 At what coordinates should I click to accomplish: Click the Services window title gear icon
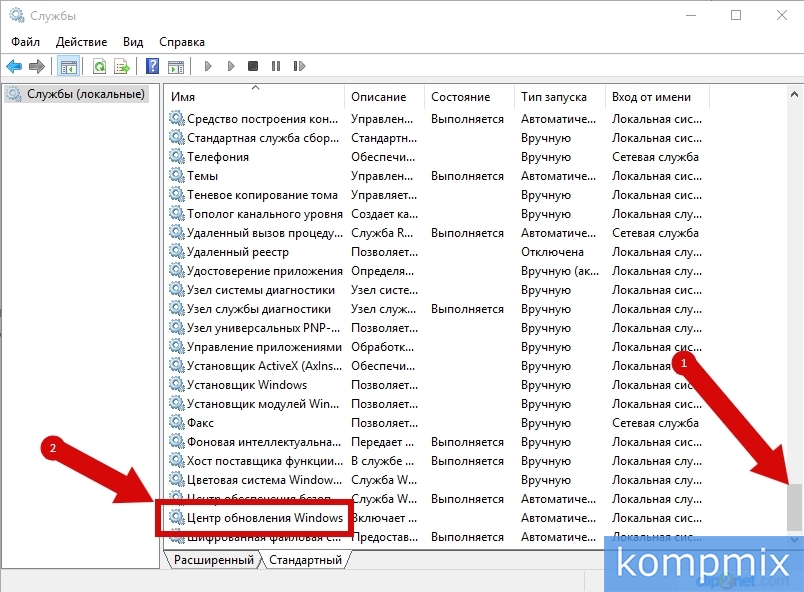(x=17, y=15)
